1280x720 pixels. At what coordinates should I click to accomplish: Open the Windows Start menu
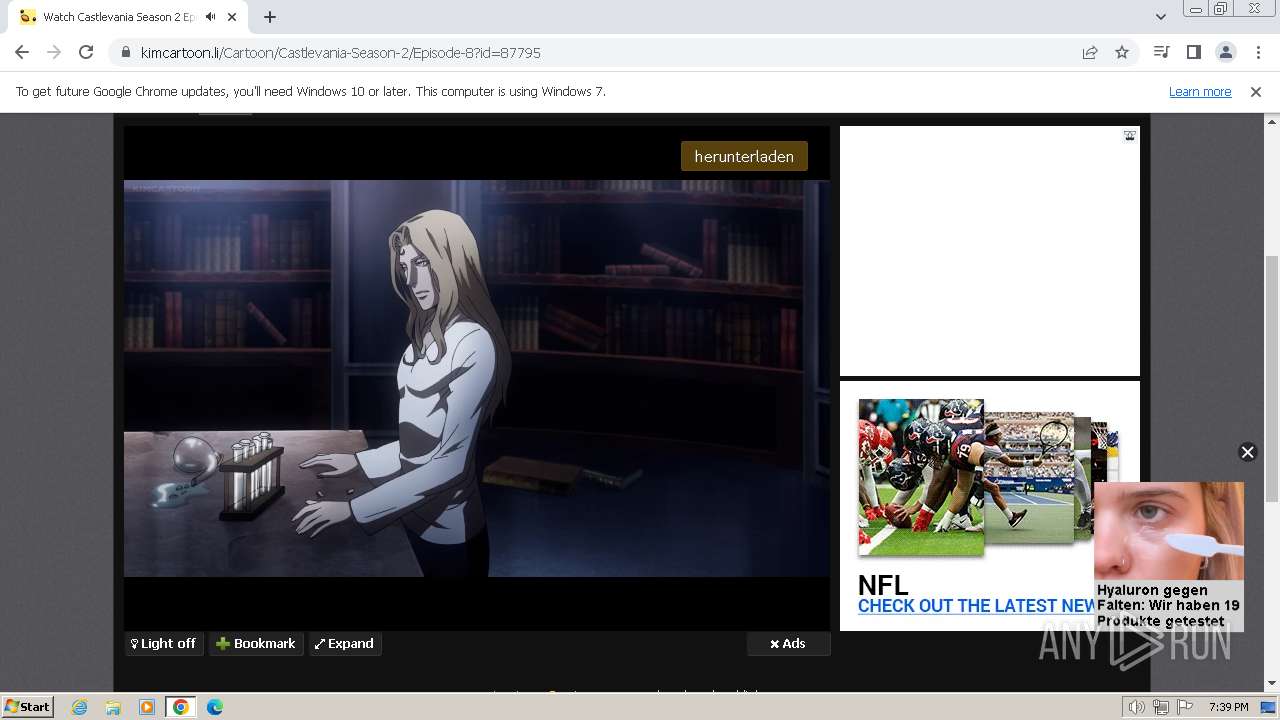(x=28, y=707)
